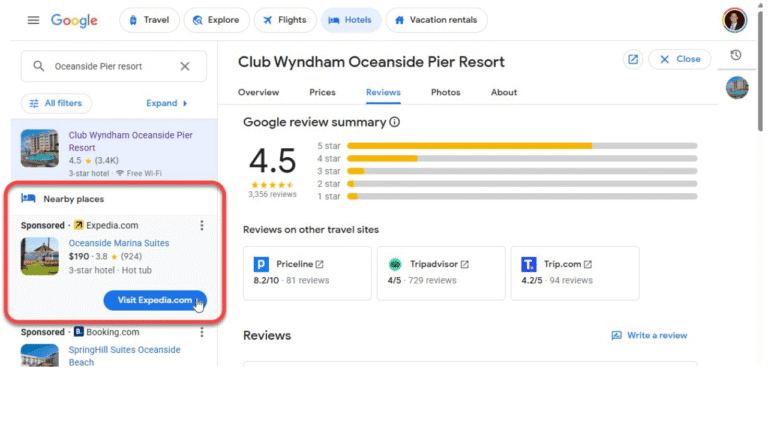Switch to the Photos tab
768x432 pixels.
[446, 93]
